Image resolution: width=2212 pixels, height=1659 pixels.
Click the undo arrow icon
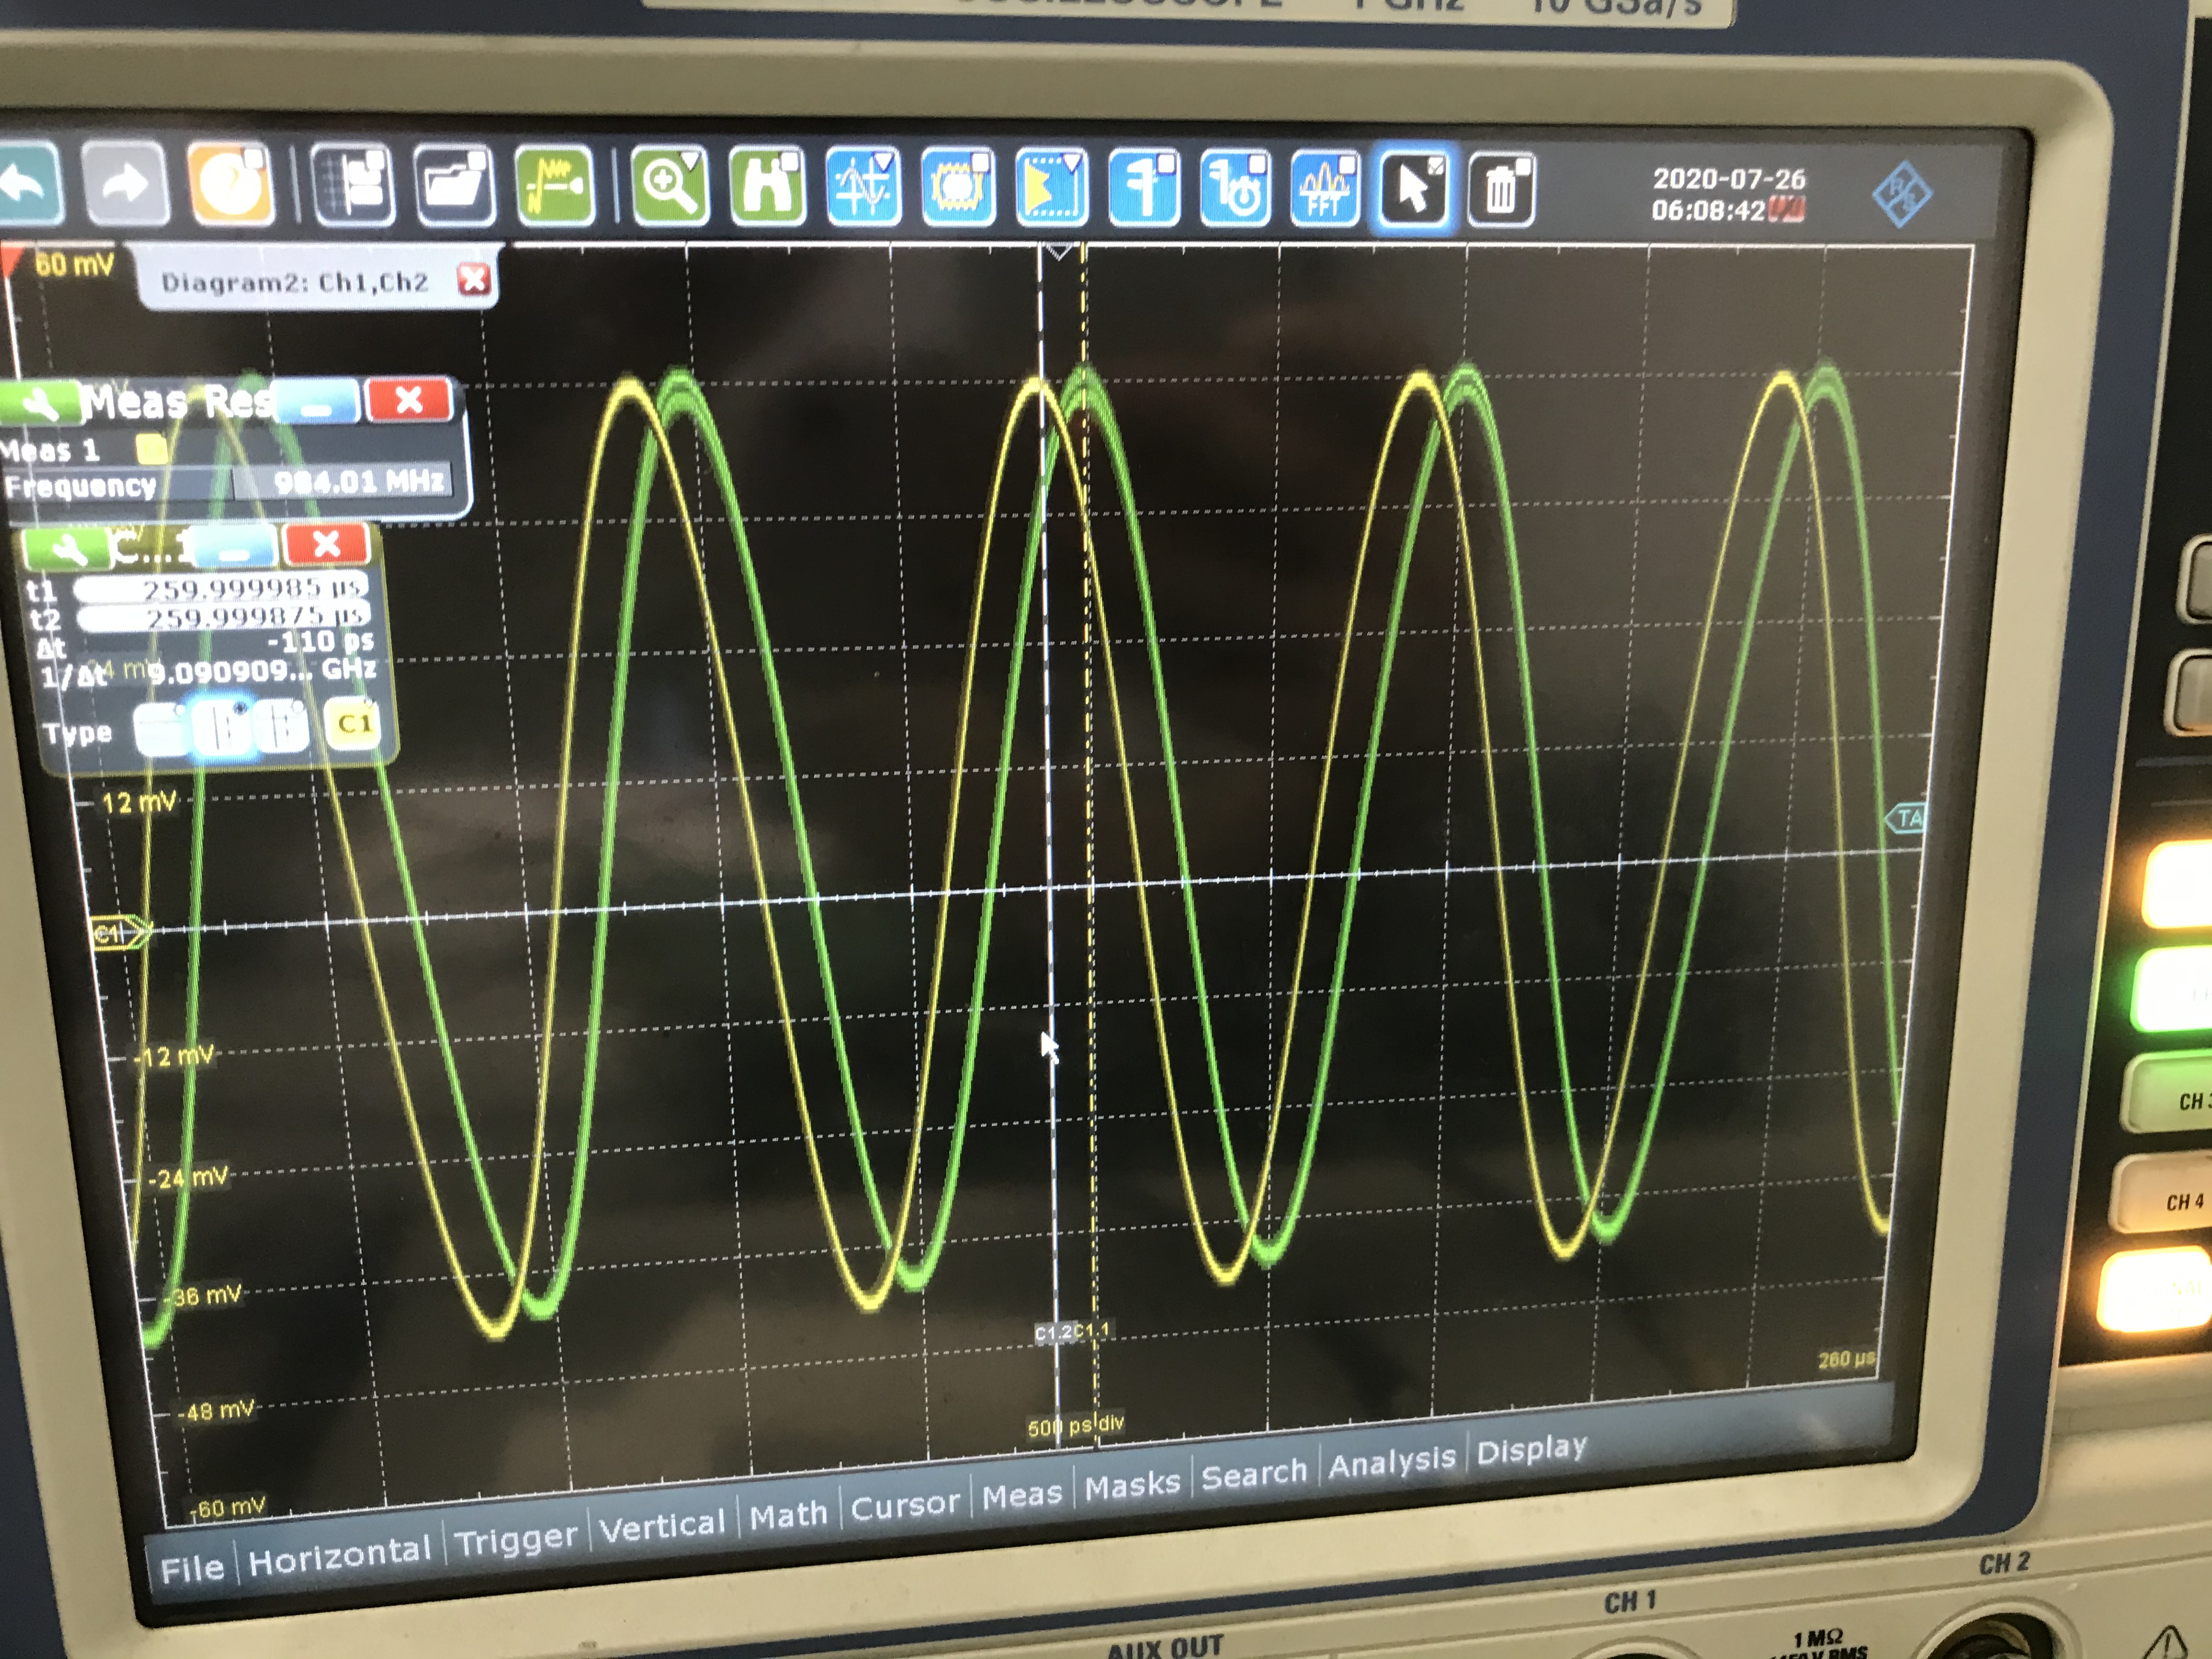coord(28,184)
